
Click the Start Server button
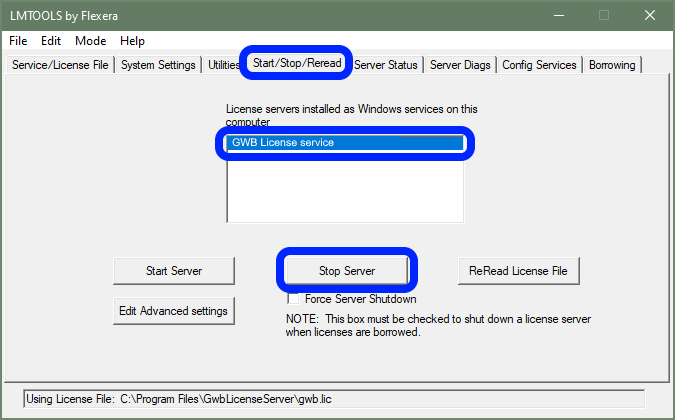pos(174,271)
